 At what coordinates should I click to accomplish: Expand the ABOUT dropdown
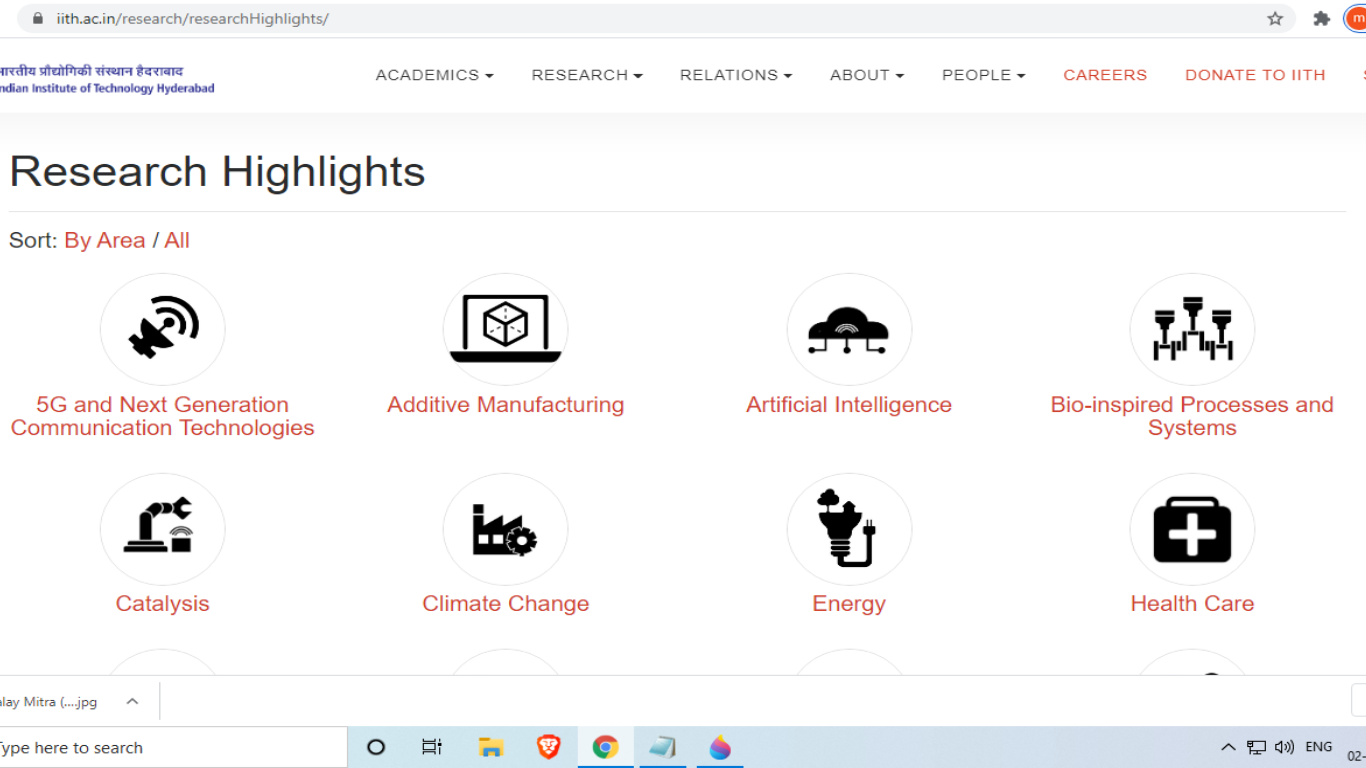[x=866, y=75]
